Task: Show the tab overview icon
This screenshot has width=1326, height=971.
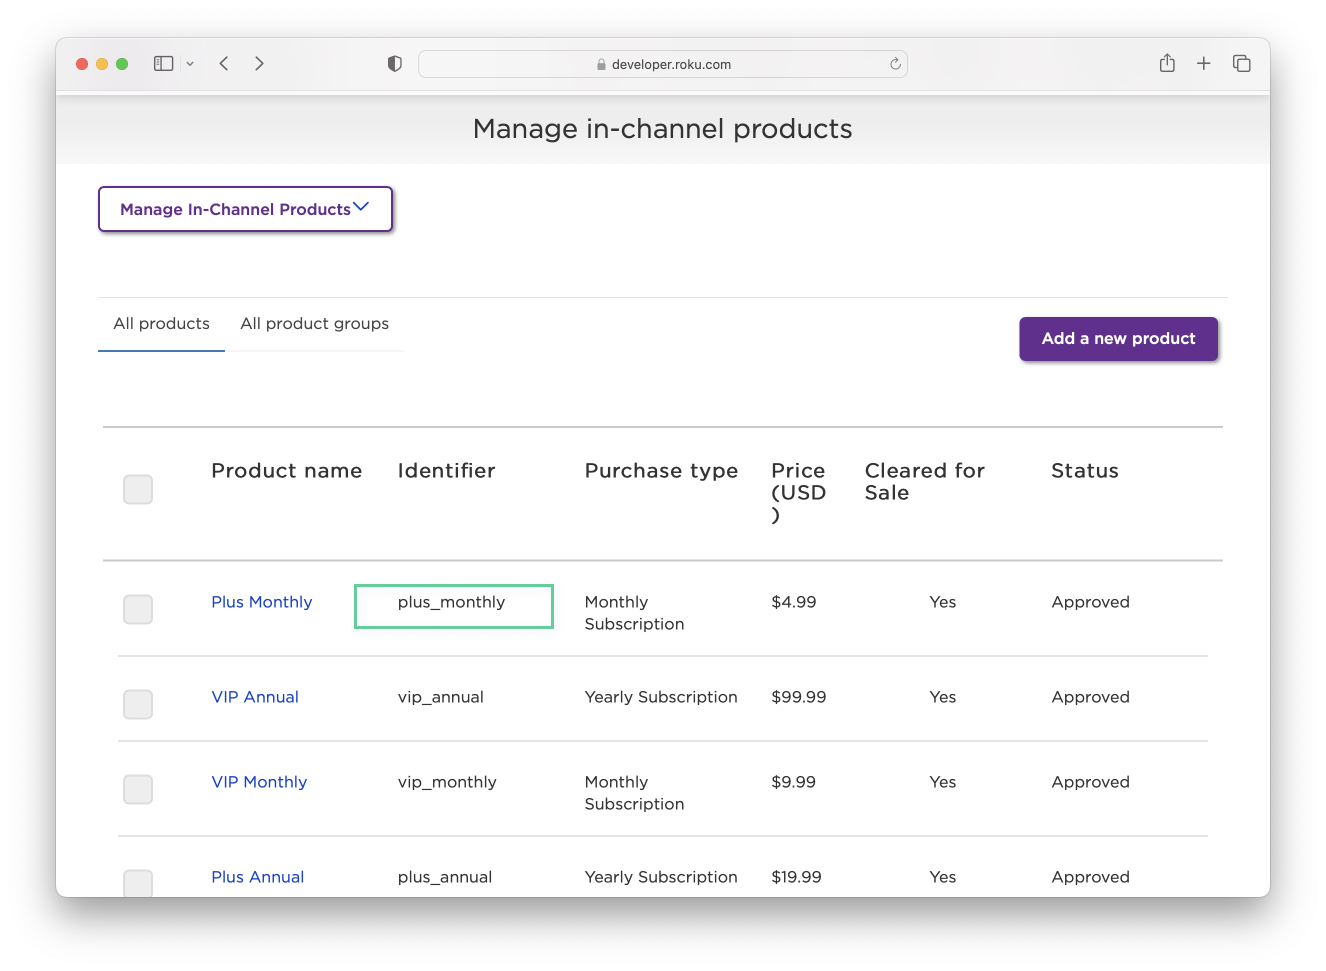Action: (1242, 64)
